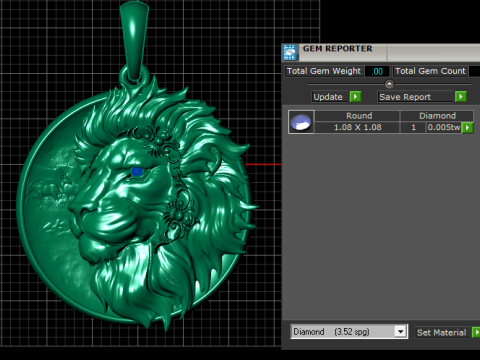Select the blue gem in the lion's eye
Screen dimensions: 480x360
tap(137, 172)
